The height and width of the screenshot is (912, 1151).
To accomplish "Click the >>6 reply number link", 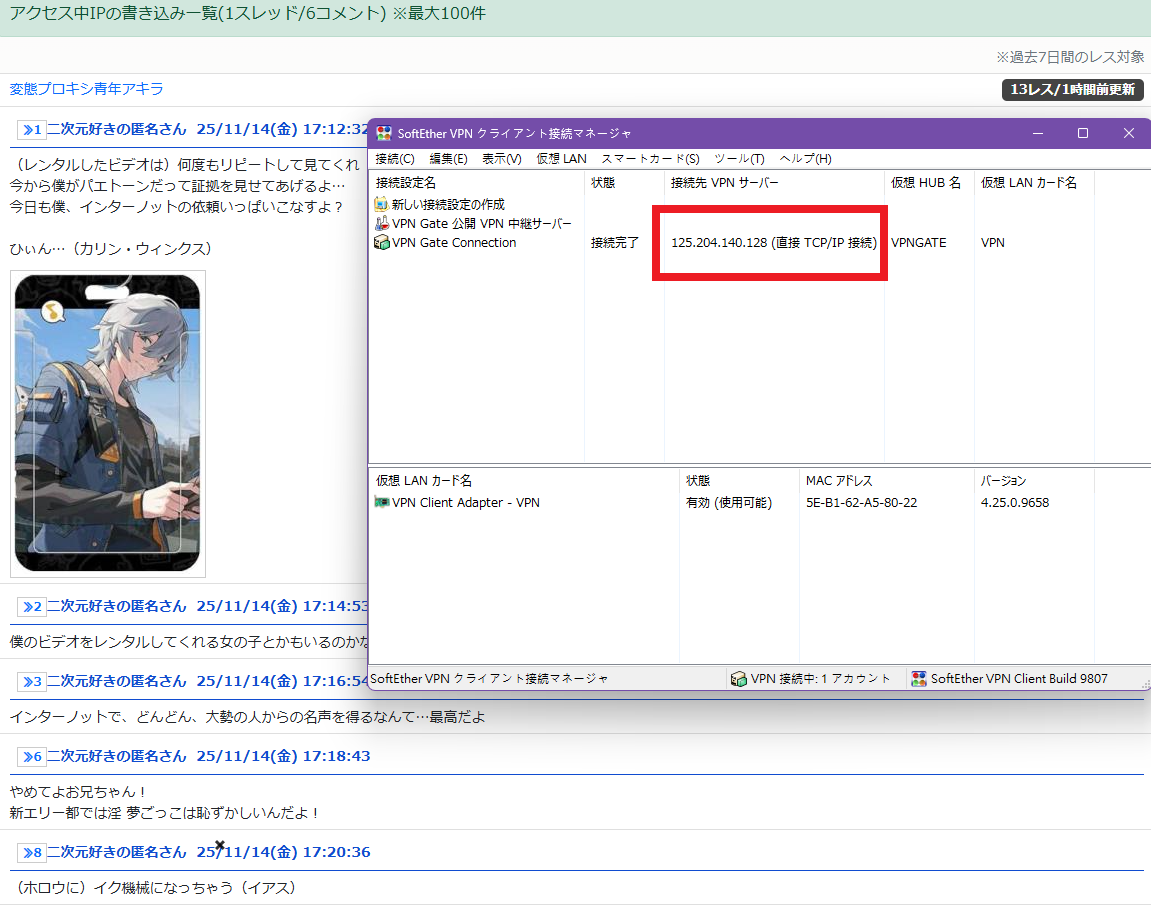I will [x=31, y=757].
